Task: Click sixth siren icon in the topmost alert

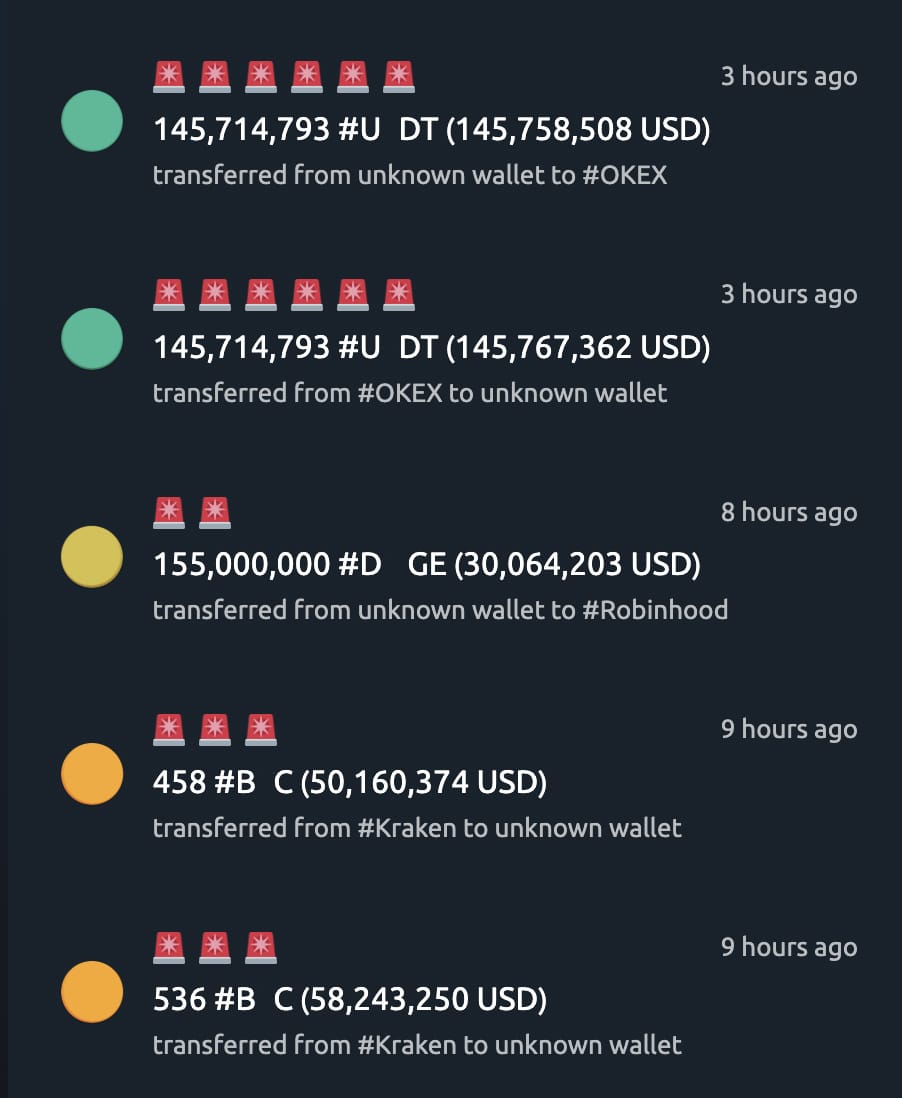Action: click(399, 77)
